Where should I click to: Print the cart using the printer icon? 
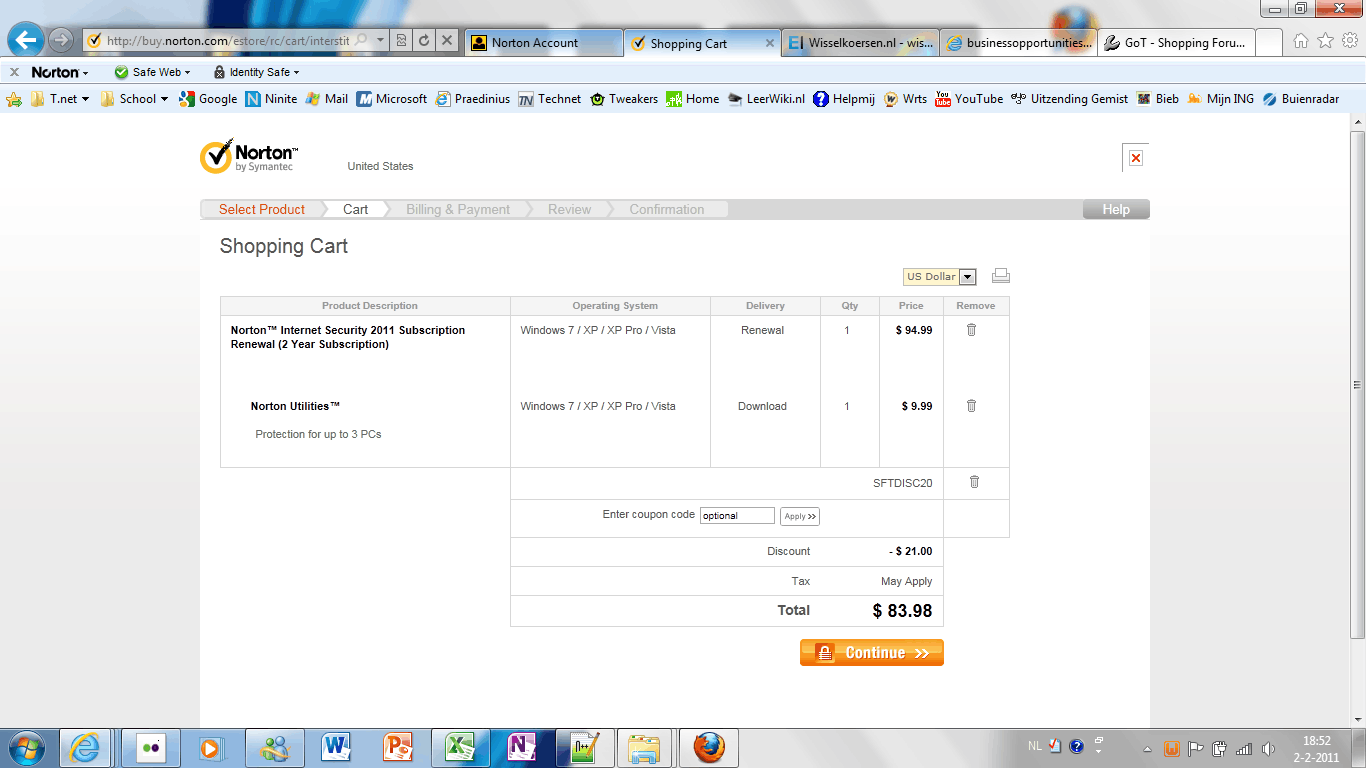pyautogui.click(x=1001, y=276)
